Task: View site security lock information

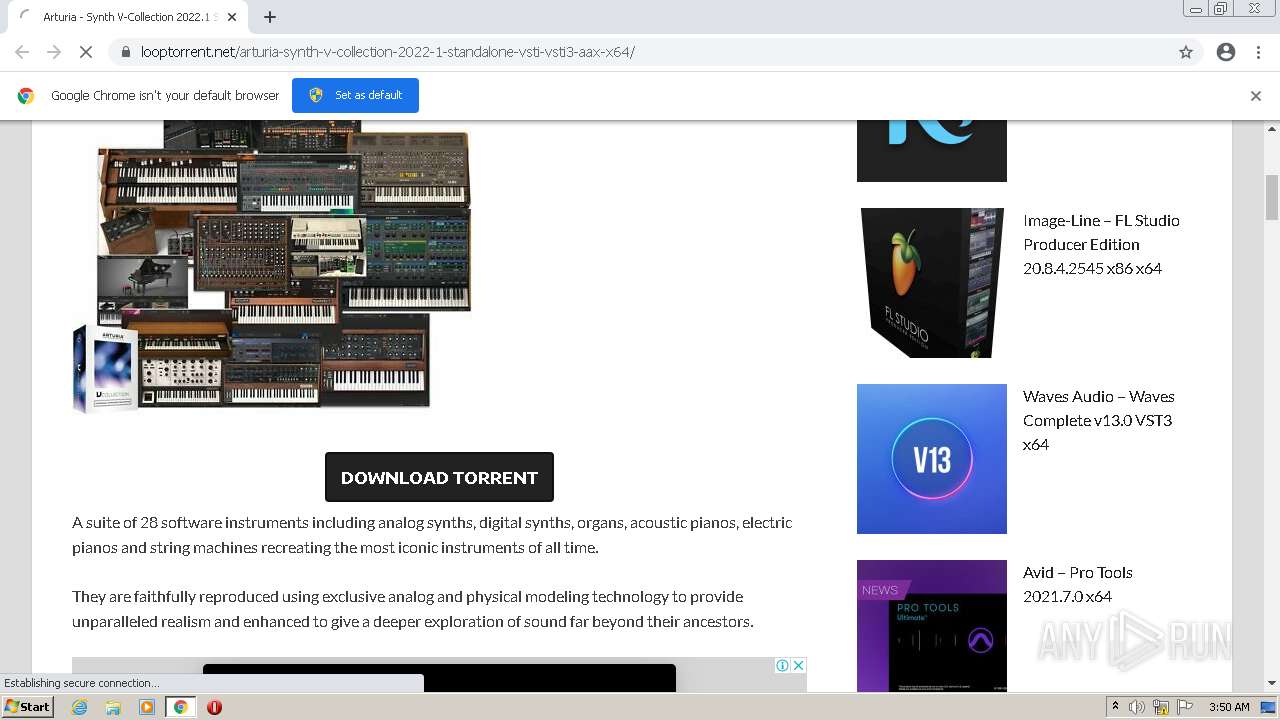Action: click(x=125, y=52)
